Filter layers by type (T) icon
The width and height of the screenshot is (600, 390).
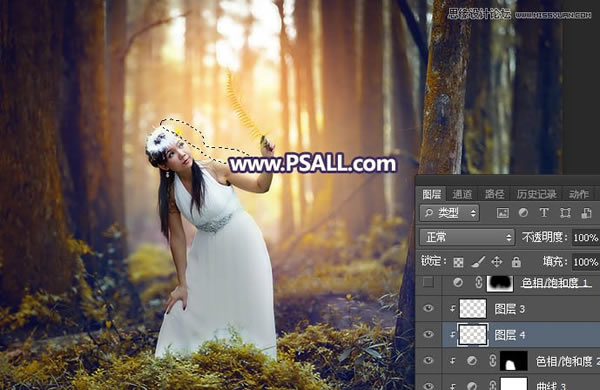pos(544,213)
